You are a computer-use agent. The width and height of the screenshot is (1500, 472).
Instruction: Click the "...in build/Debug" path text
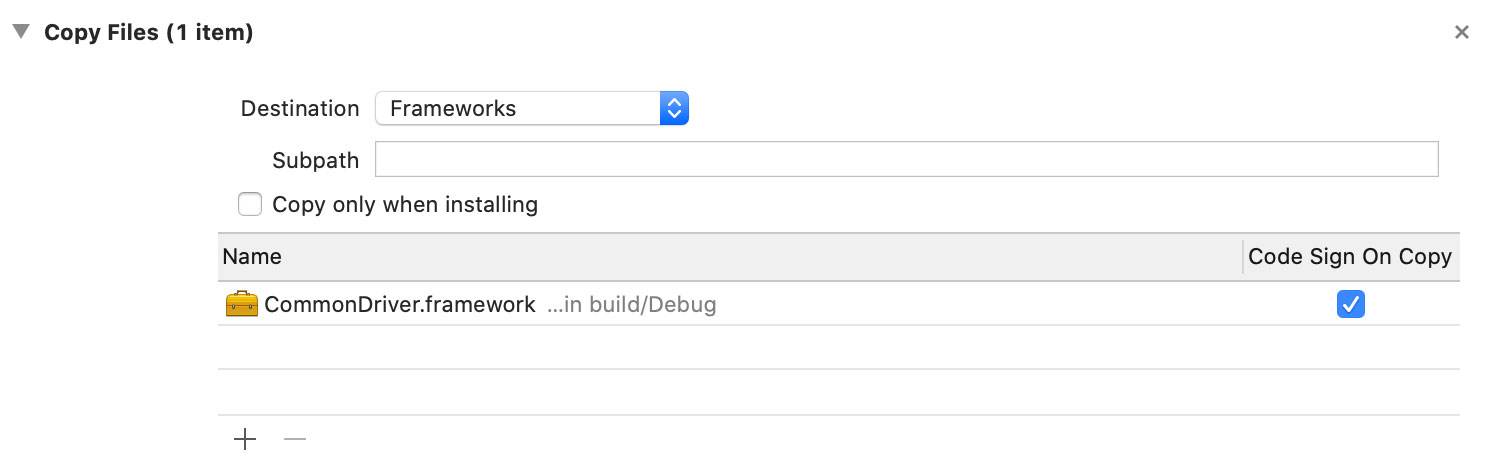point(632,305)
